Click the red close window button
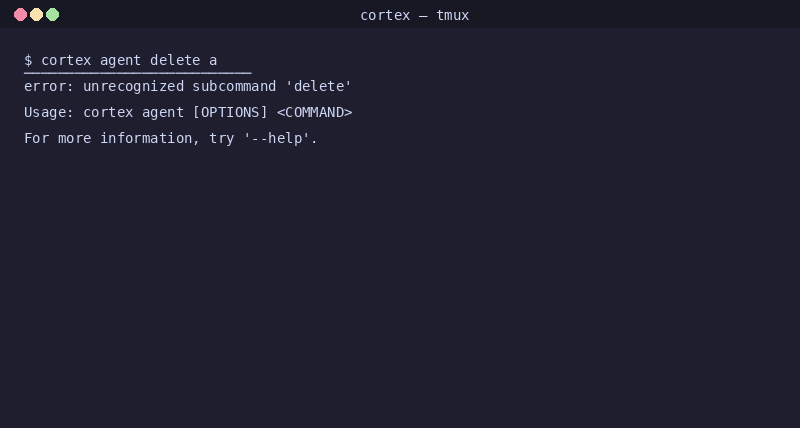The height and width of the screenshot is (428, 800). coord(20,15)
